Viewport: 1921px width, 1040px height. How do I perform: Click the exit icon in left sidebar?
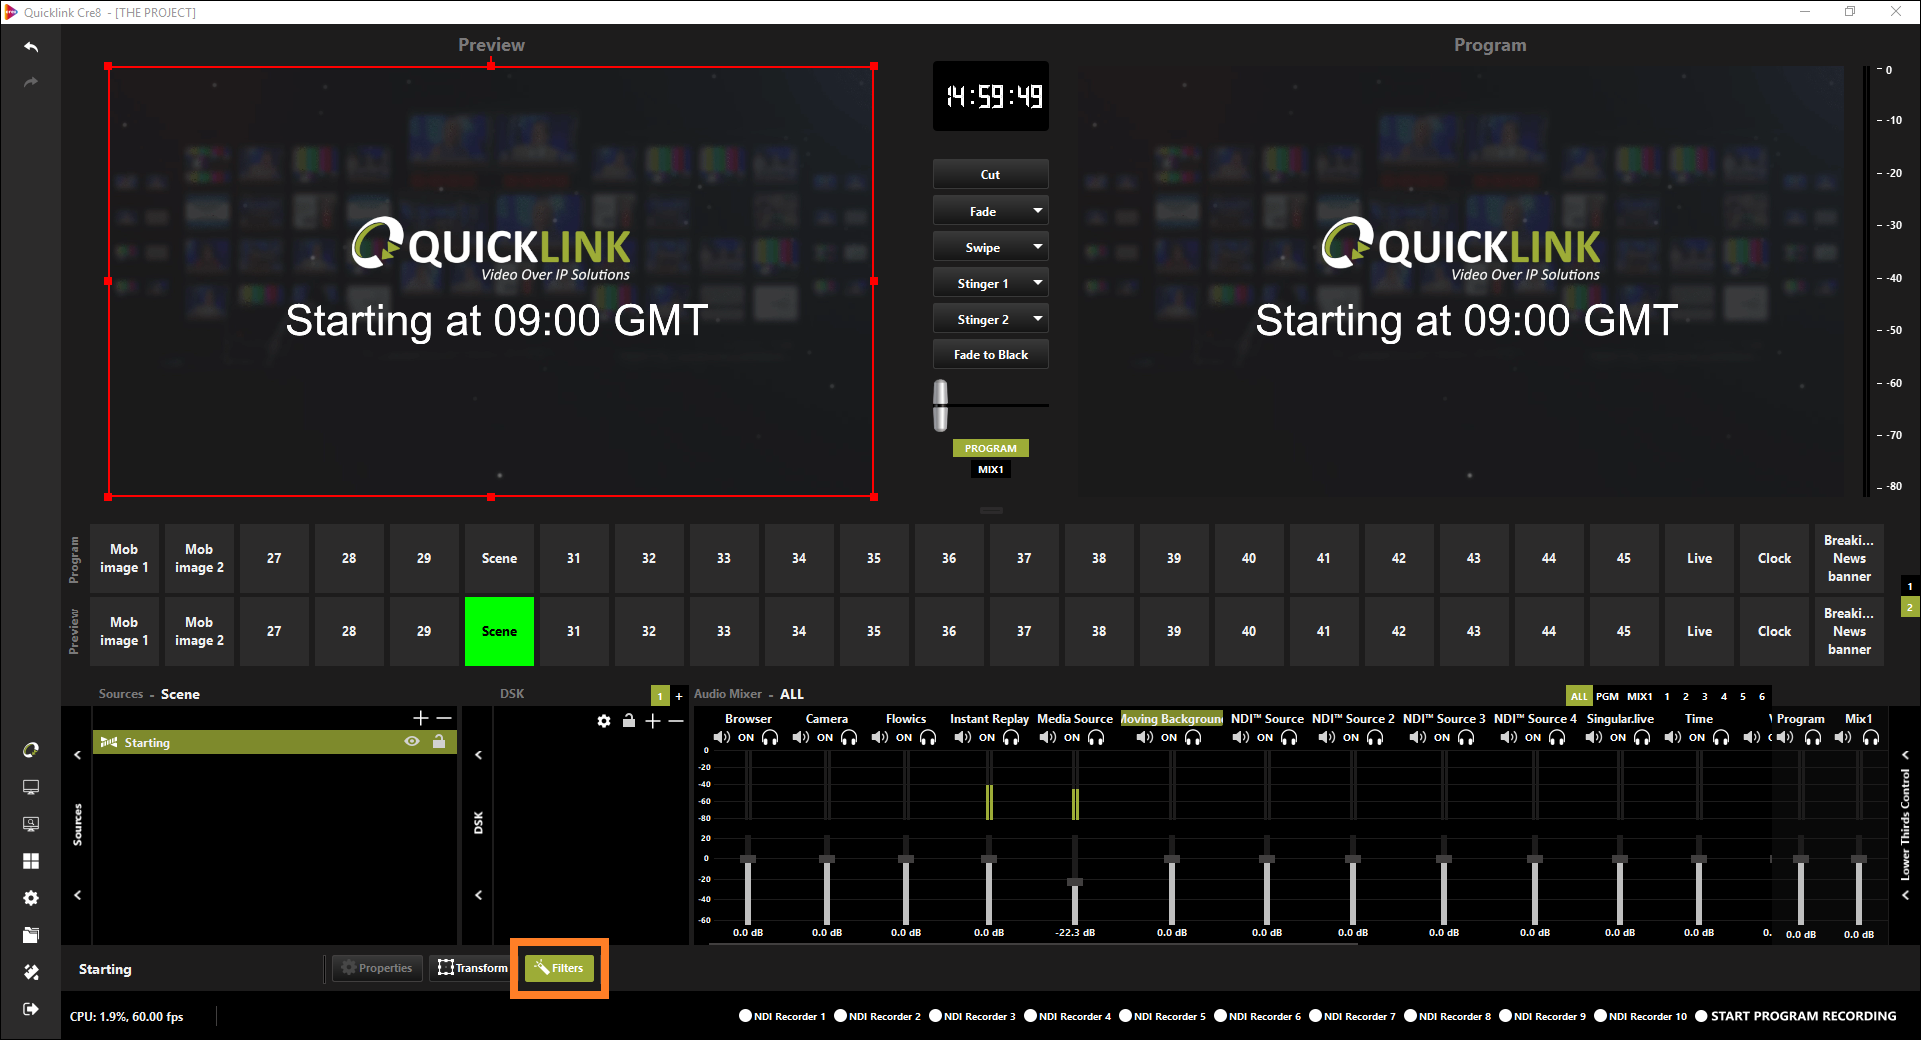(x=31, y=1009)
